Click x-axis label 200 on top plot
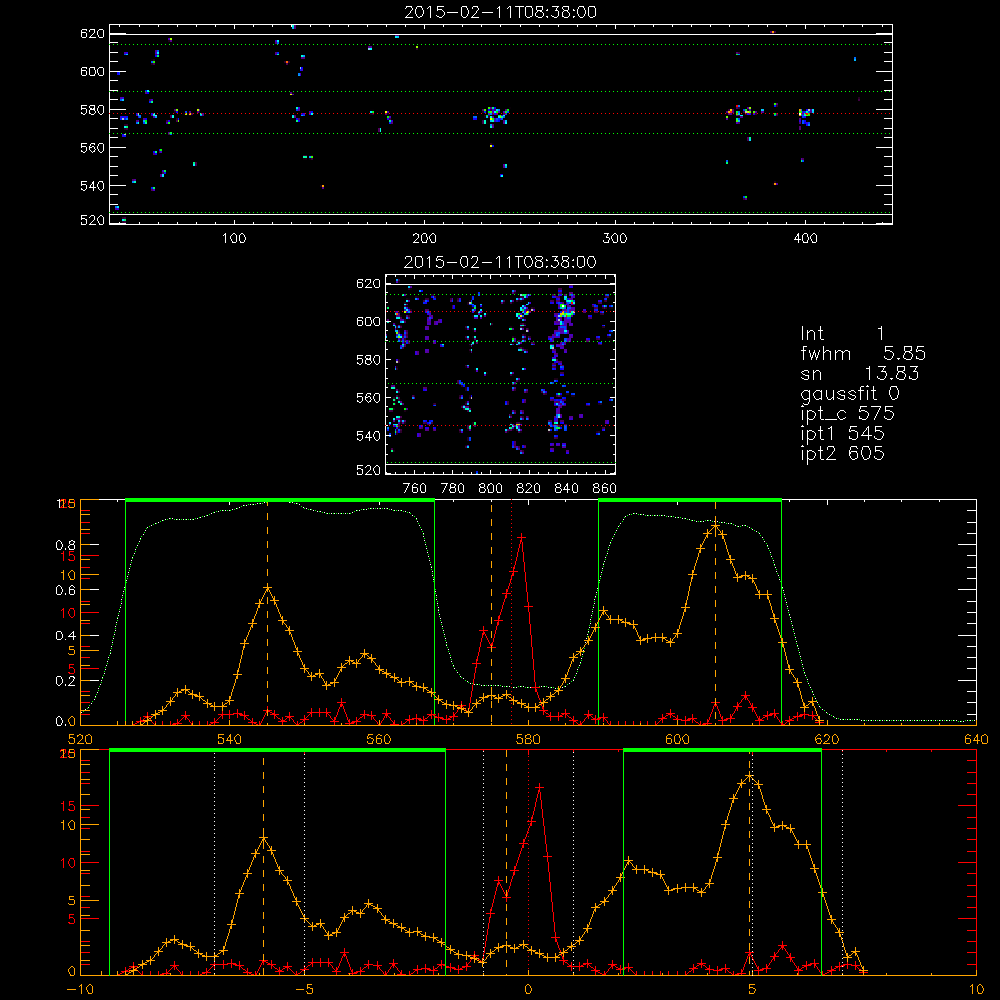The image size is (1000, 1000). tap(424, 239)
